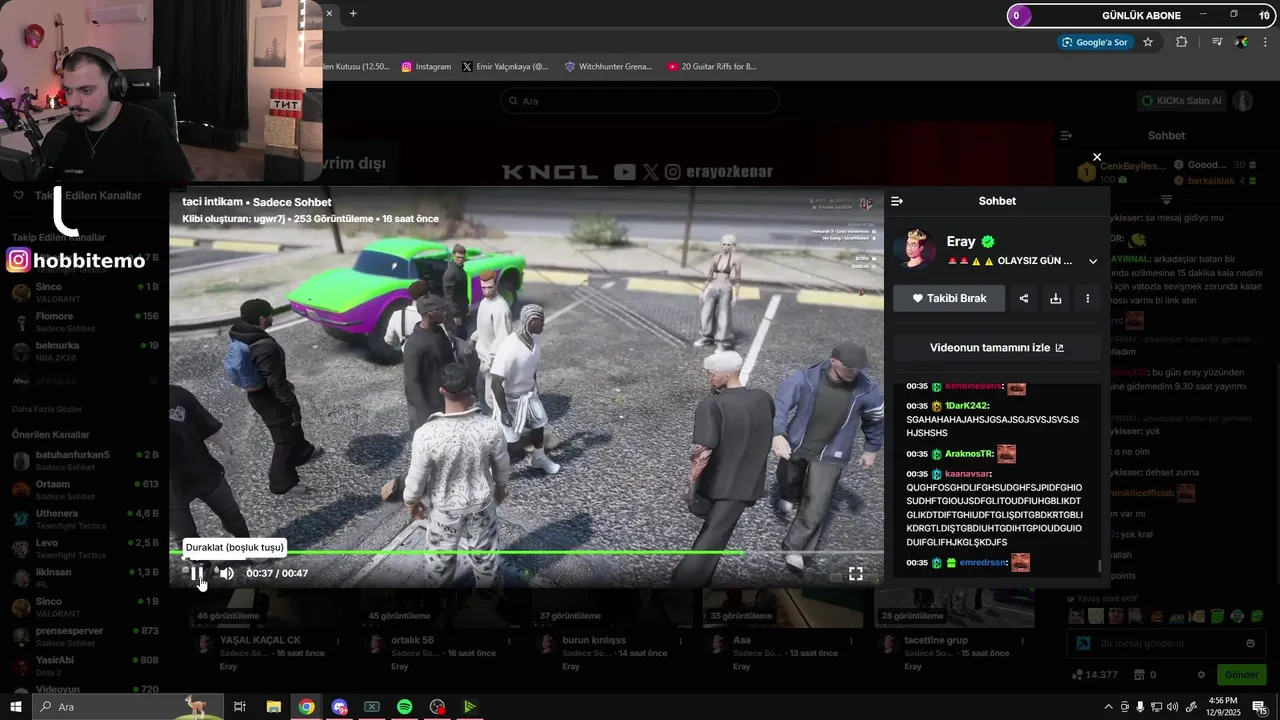Open Levo recommended channel
Viewport: 1280px width, 720px height.
[85, 549]
